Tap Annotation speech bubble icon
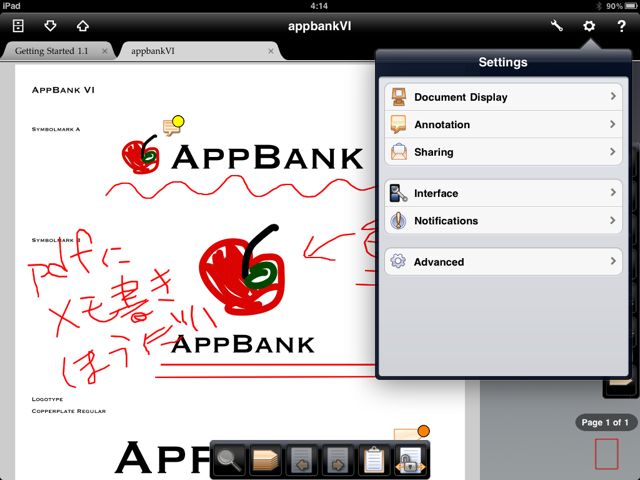The height and width of the screenshot is (480, 640). coord(398,124)
